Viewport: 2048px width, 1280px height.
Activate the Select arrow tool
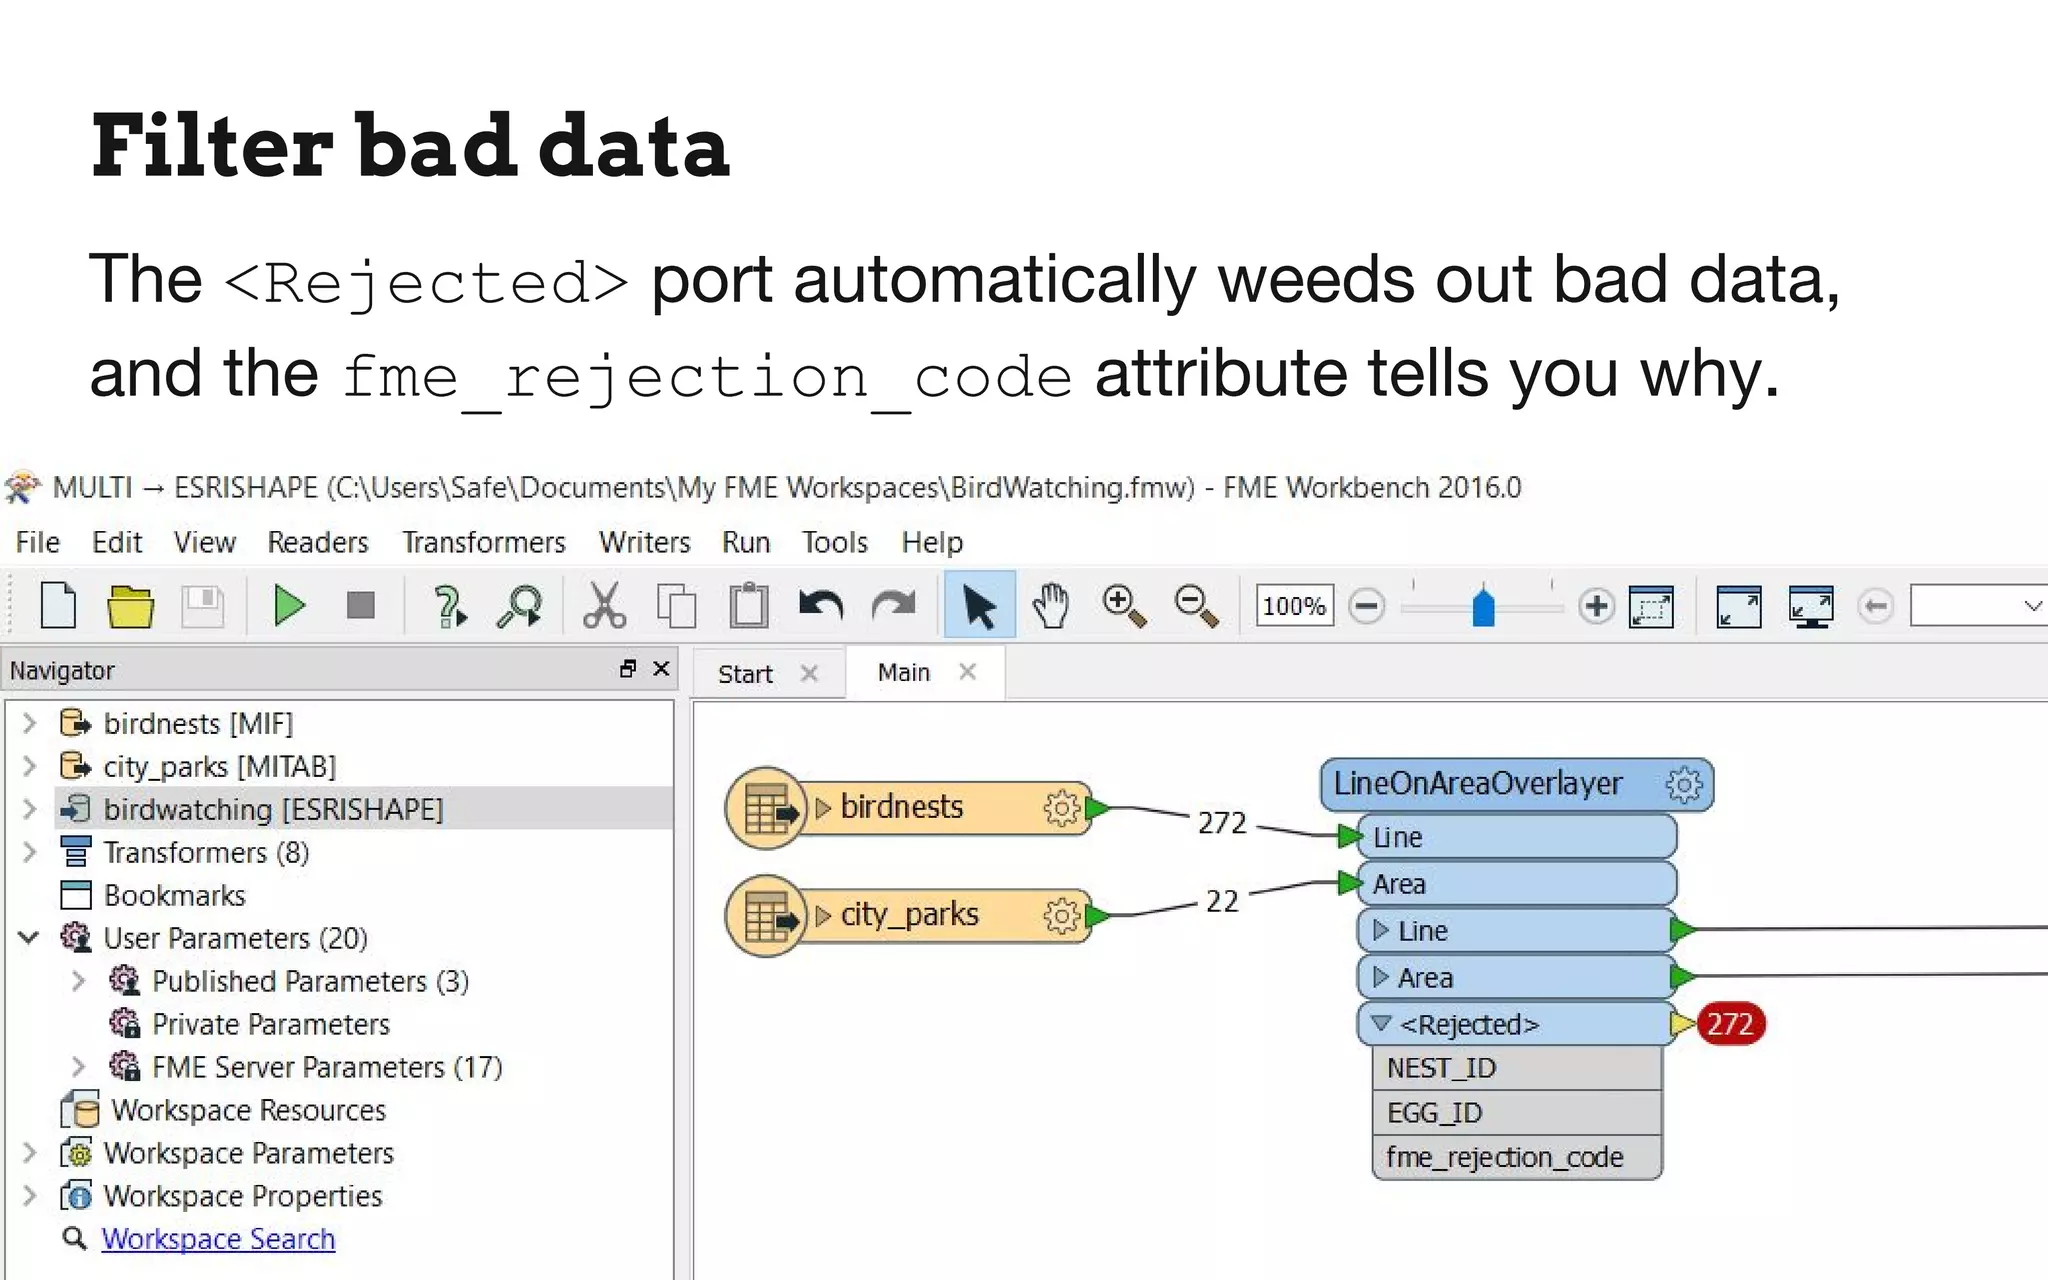(979, 606)
